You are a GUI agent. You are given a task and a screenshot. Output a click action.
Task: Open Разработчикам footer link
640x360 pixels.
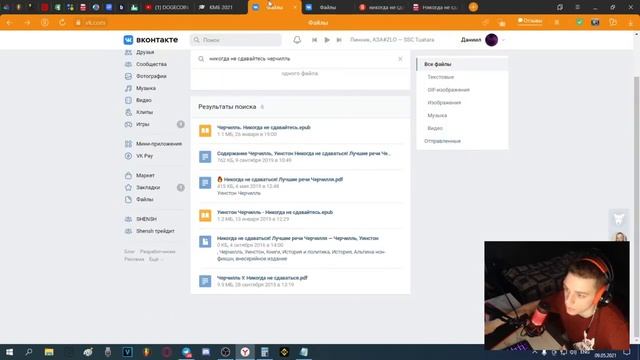point(158,251)
